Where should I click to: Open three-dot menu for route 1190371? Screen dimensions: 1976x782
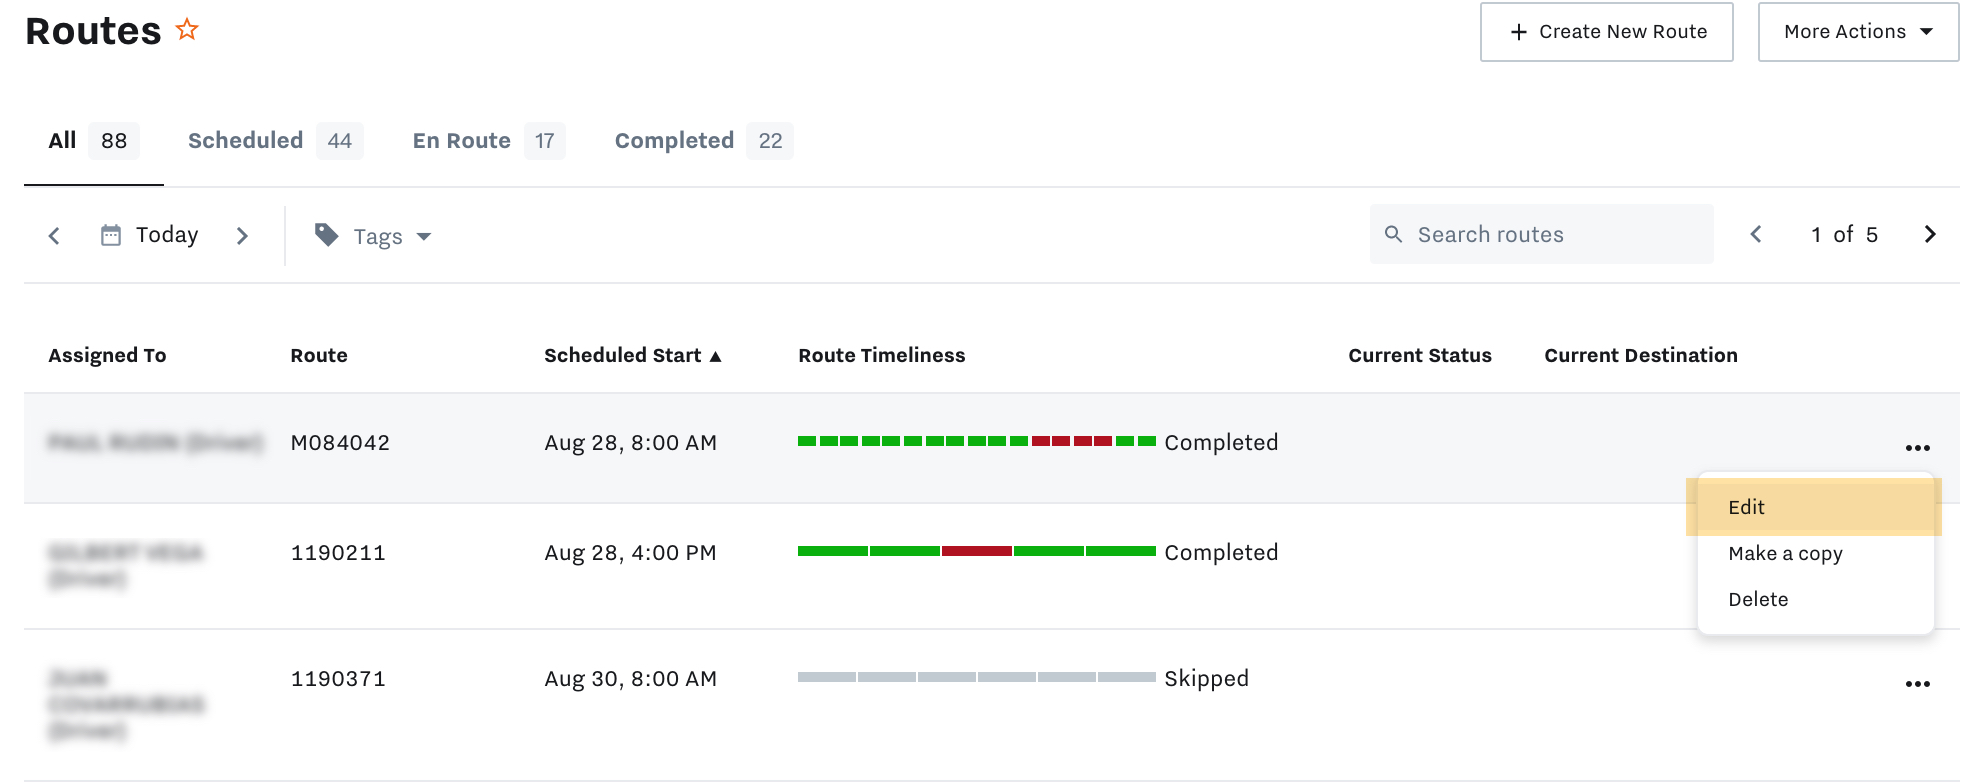[1917, 684]
